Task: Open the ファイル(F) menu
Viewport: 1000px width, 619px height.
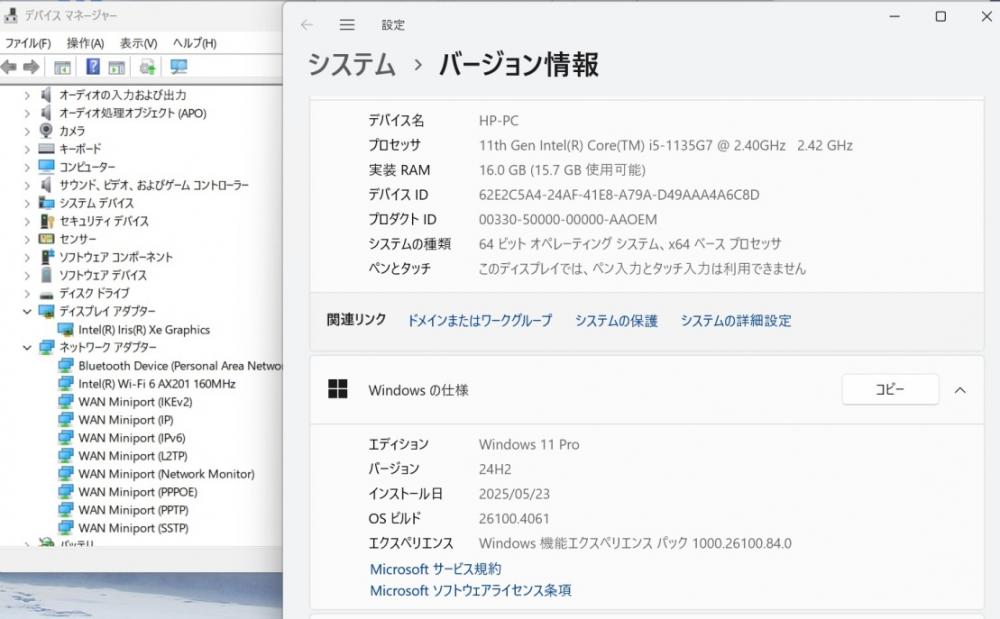Action: pyautogui.click(x=28, y=43)
